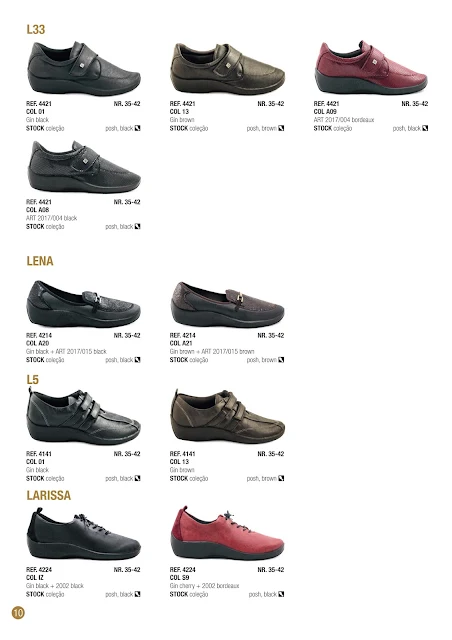Select the LENA brown COL A21 loafer
The width and height of the screenshot is (452, 640).
point(227,304)
